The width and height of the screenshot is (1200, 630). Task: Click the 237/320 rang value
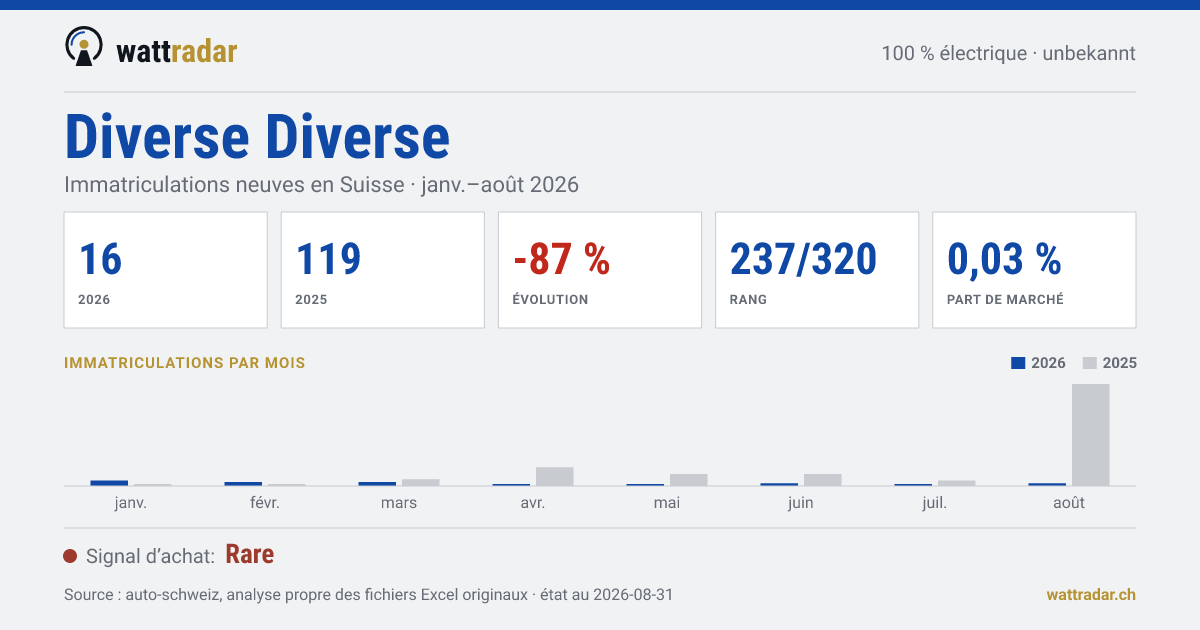click(803, 259)
